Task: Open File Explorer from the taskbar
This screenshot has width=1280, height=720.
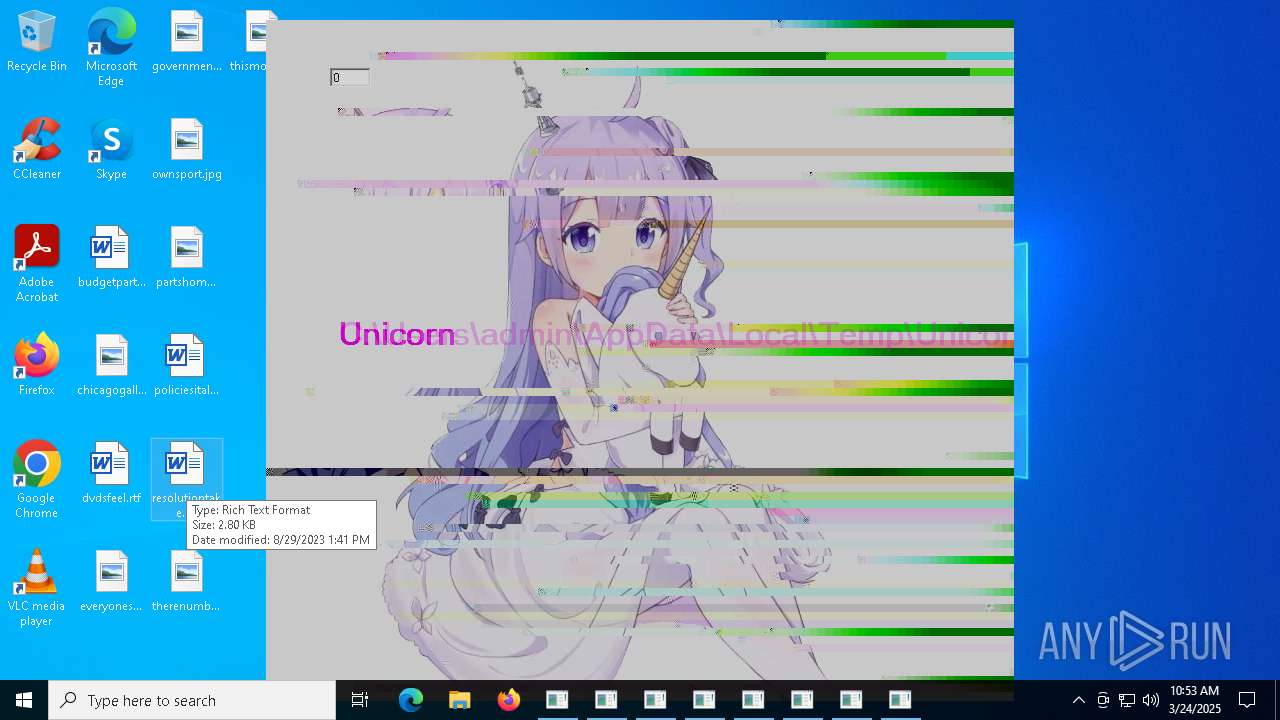Action: [460, 700]
